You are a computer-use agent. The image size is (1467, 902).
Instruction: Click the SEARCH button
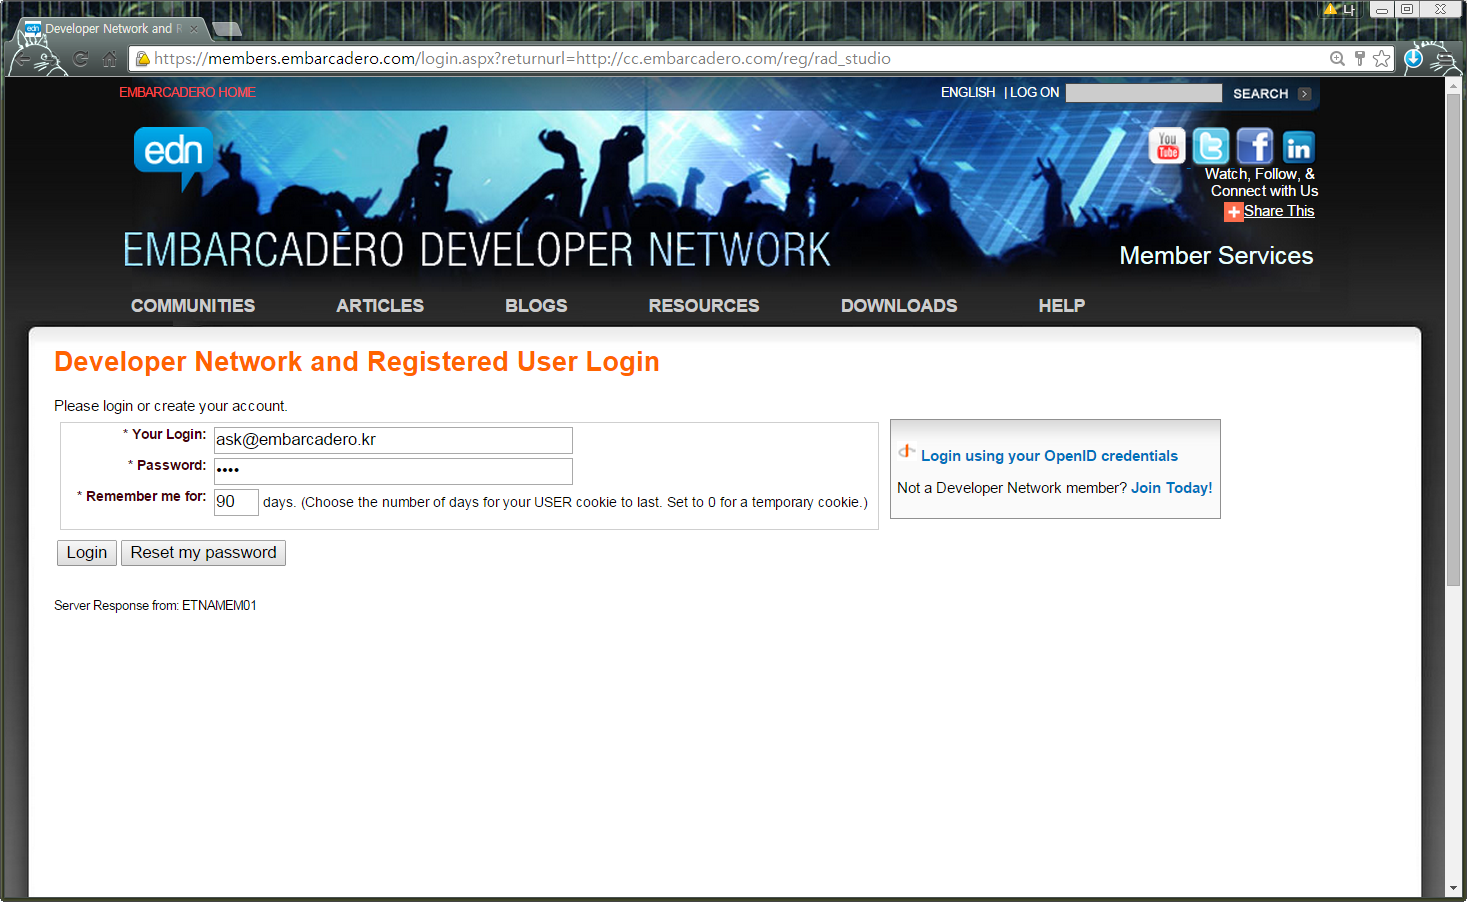(x=1260, y=94)
